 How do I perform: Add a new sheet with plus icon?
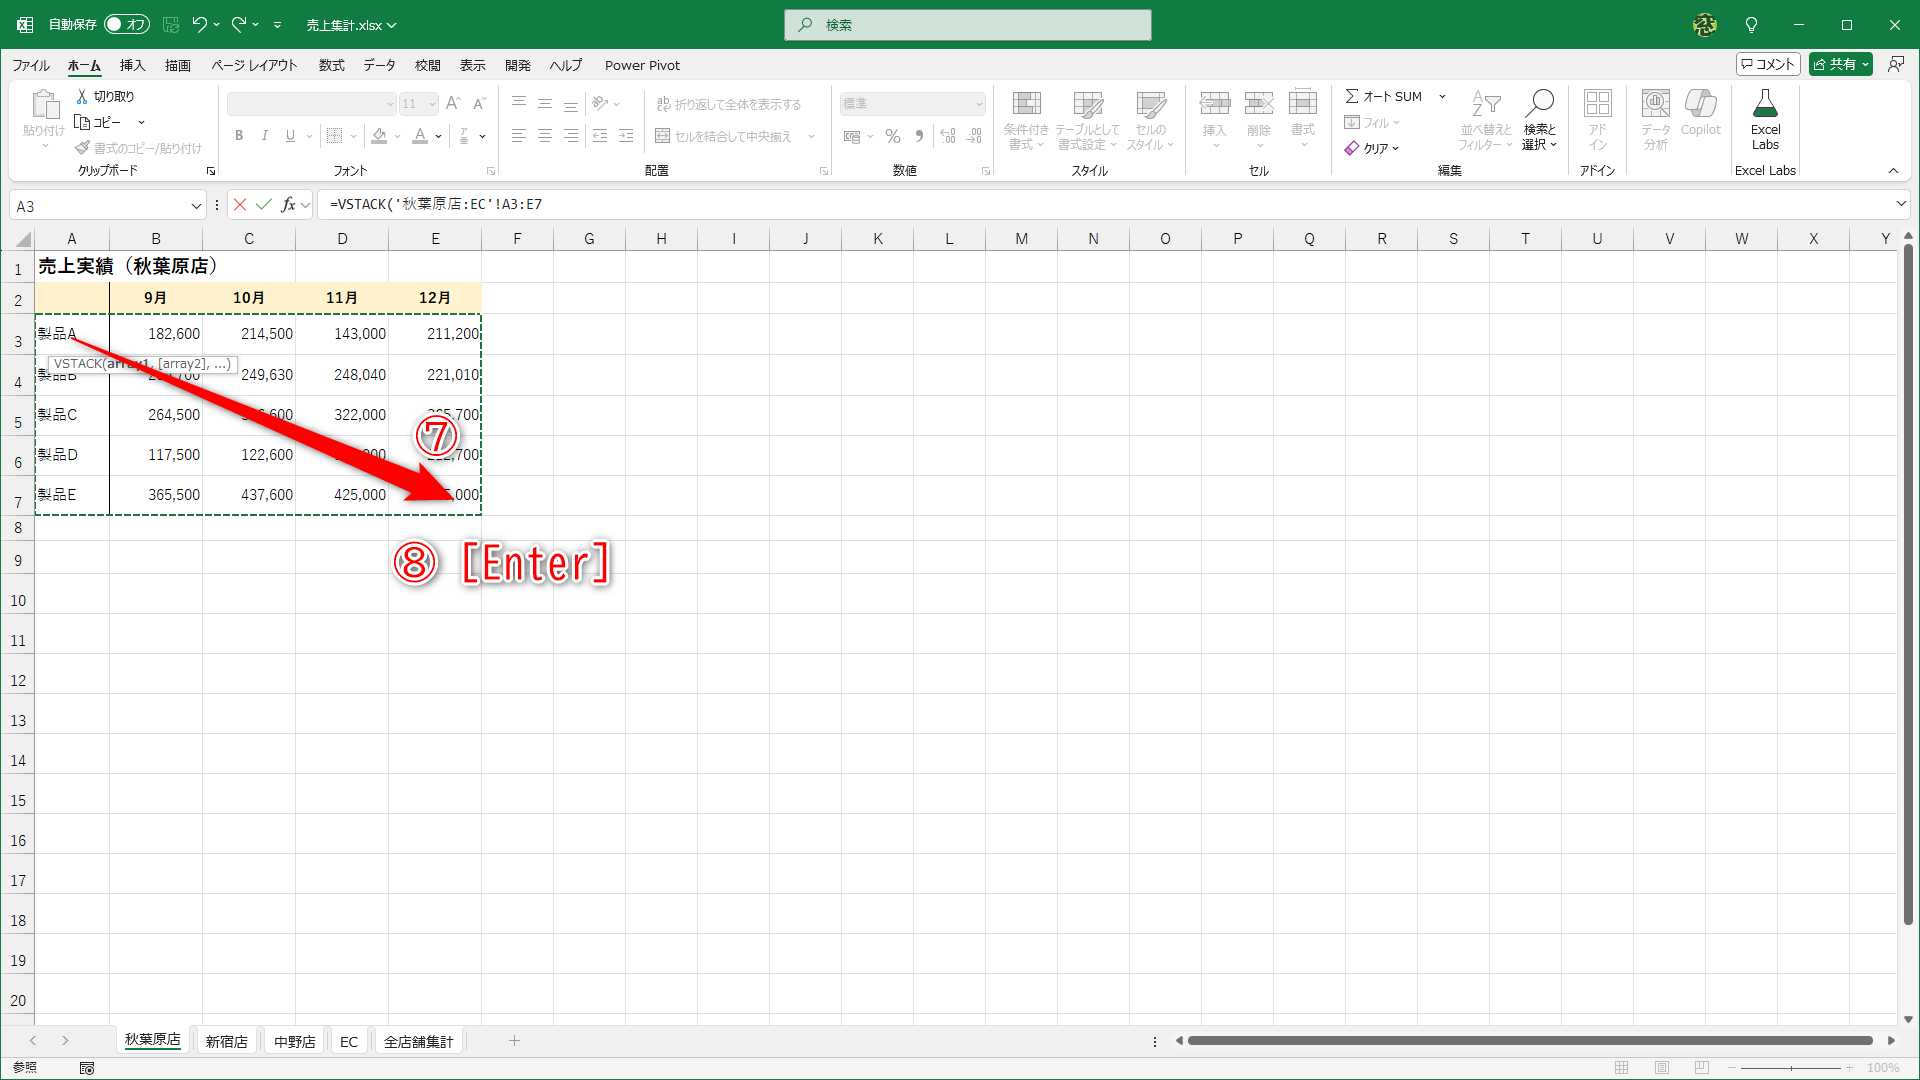(x=514, y=1041)
